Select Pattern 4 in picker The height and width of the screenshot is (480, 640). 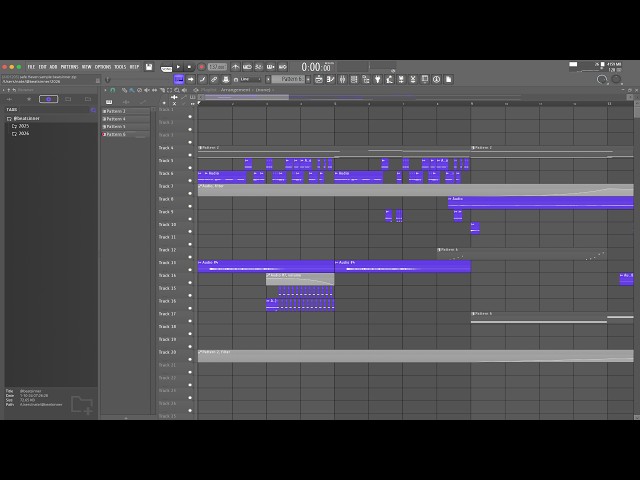click(125, 119)
